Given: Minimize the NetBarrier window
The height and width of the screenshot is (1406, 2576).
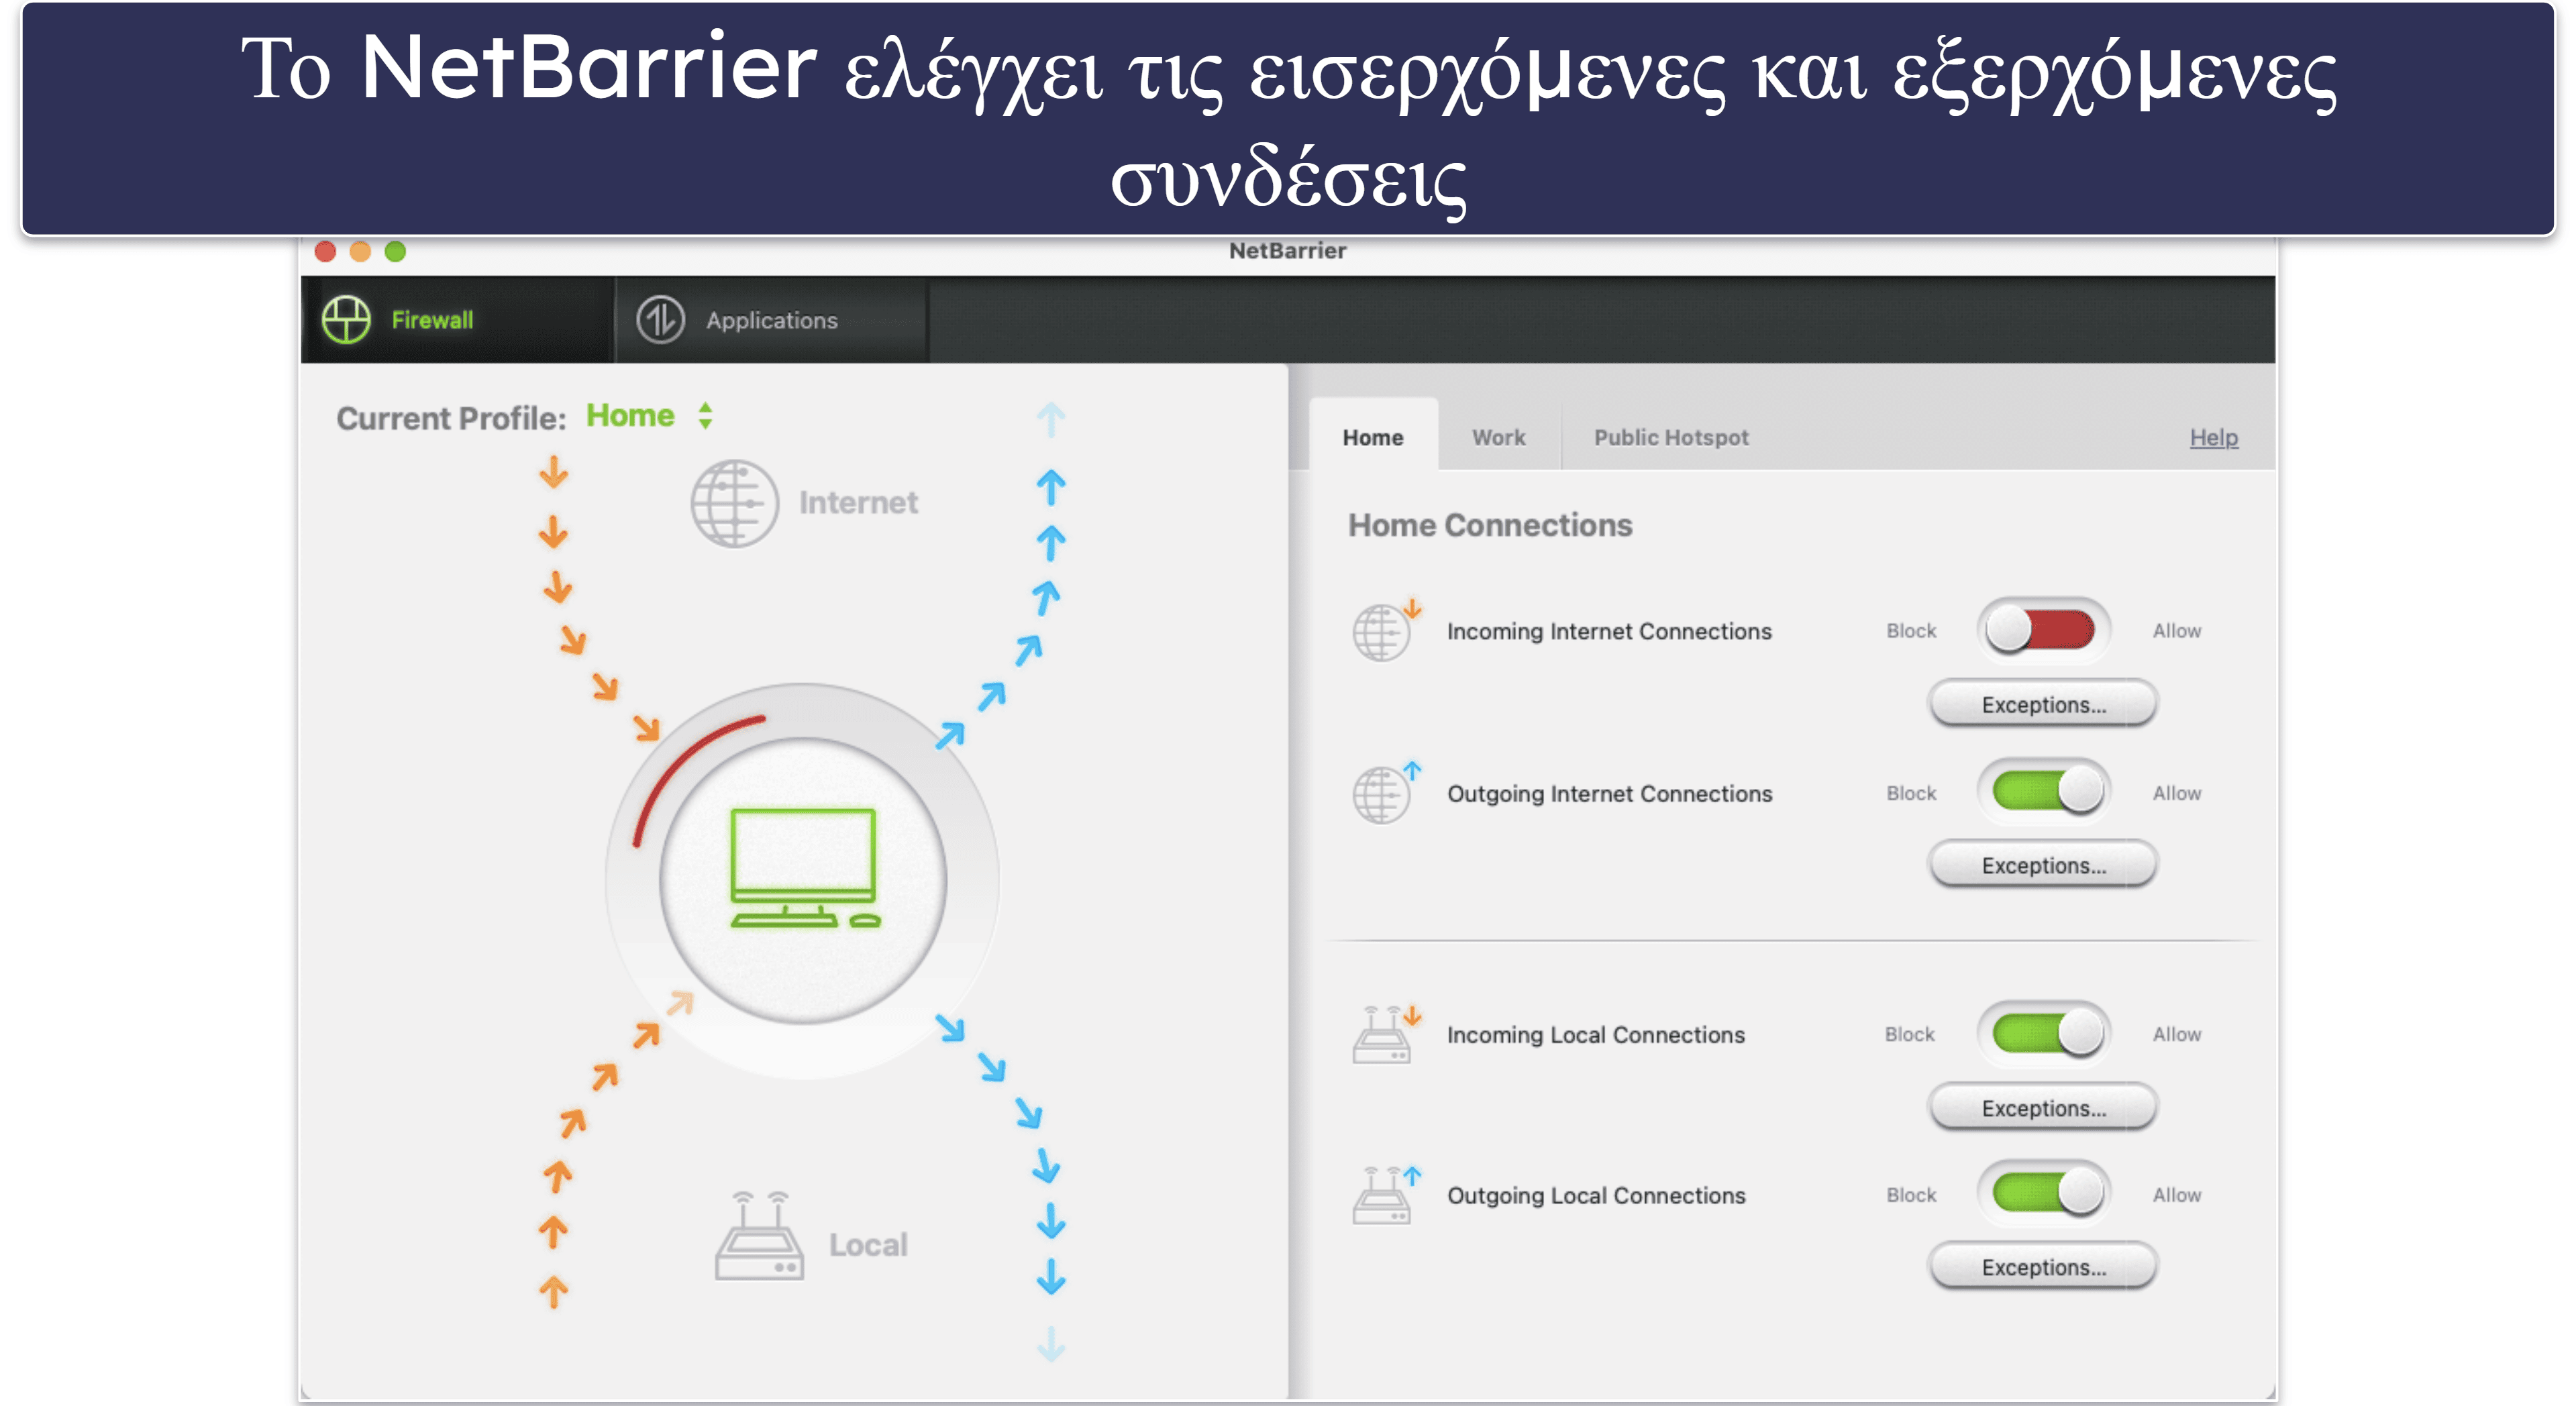Looking at the screenshot, I should [x=360, y=251].
